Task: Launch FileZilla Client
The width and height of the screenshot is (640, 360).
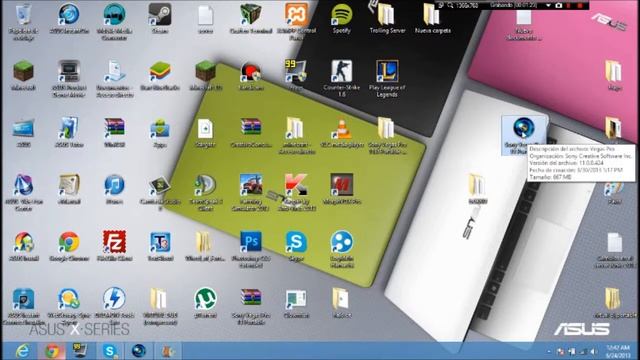Action: tap(114, 242)
